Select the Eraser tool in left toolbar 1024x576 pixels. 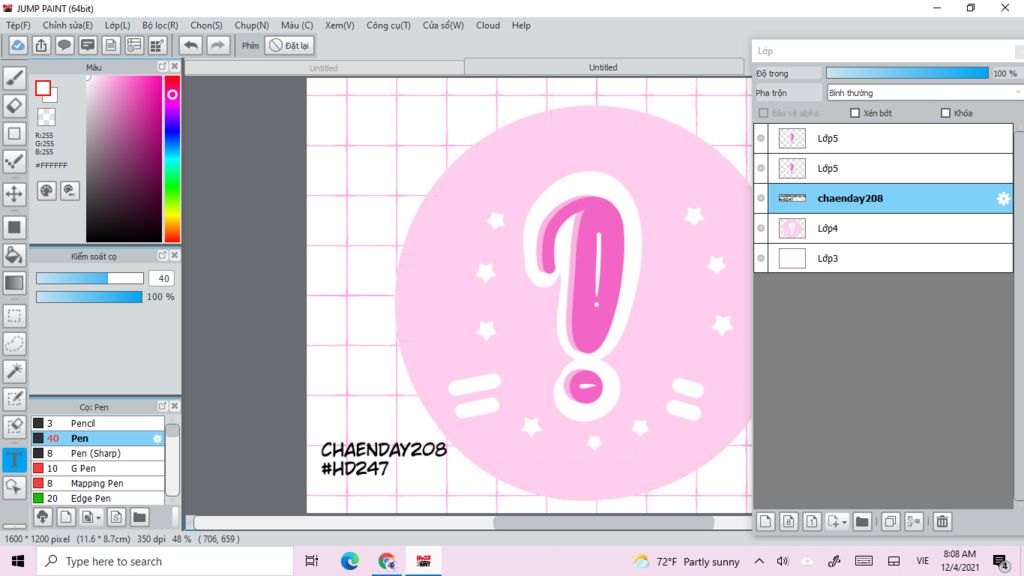coord(14,105)
